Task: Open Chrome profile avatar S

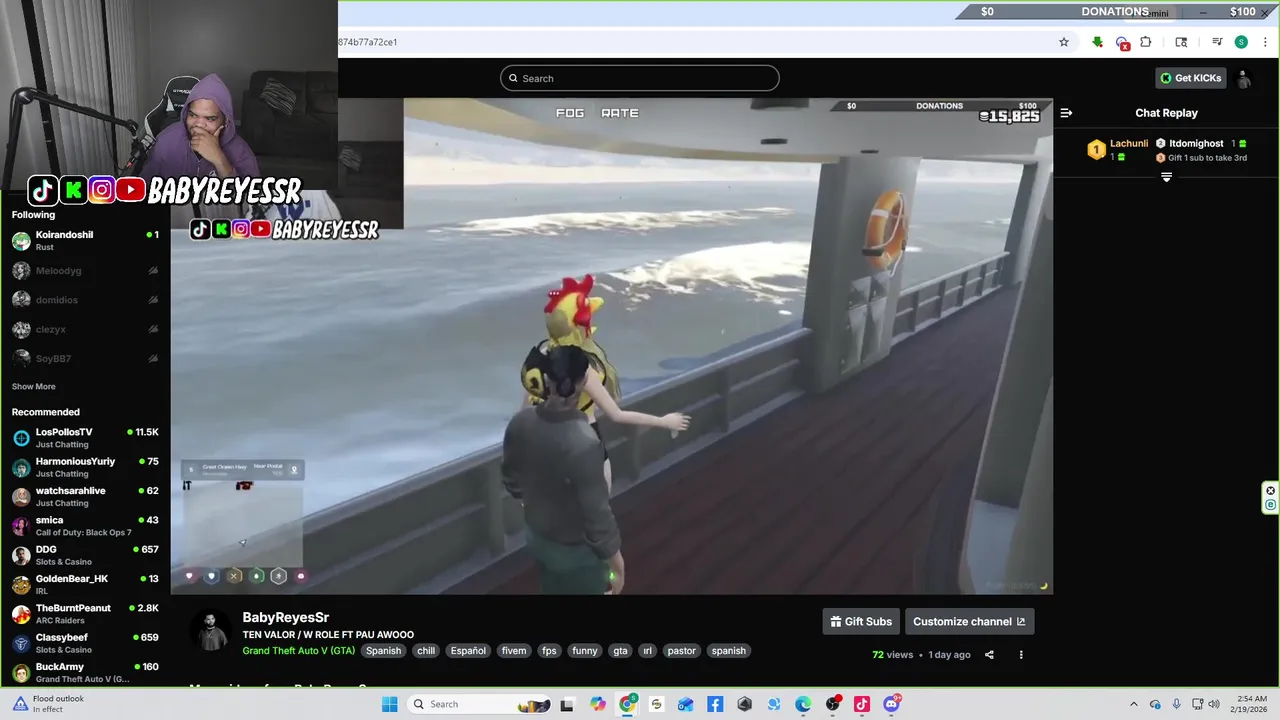Action: pyautogui.click(x=1241, y=42)
